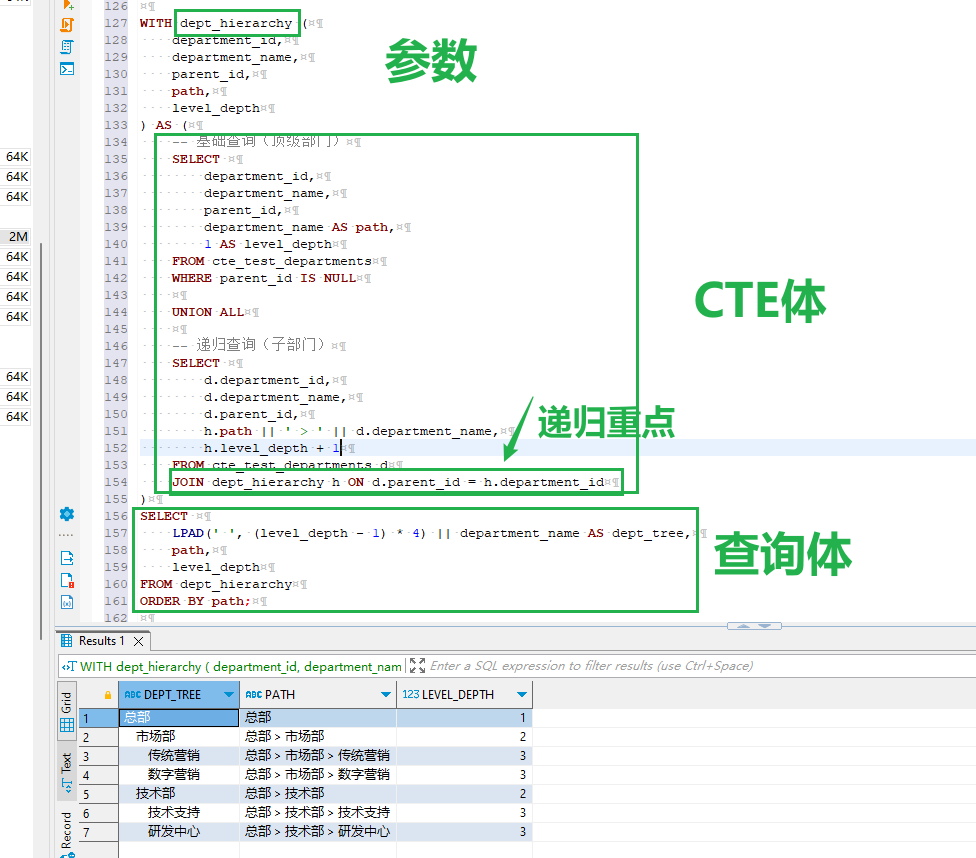Click the ABC type icon on PATH column
This screenshot has width=976, height=858.
click(x=253, y=694)
